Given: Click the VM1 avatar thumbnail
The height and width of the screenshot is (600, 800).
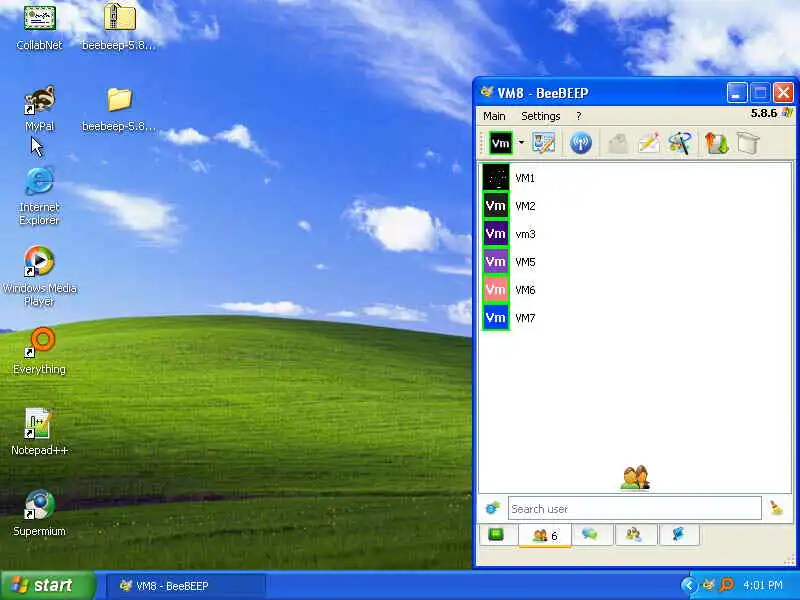Looking at the screenshot, I should tap(495, 178).
